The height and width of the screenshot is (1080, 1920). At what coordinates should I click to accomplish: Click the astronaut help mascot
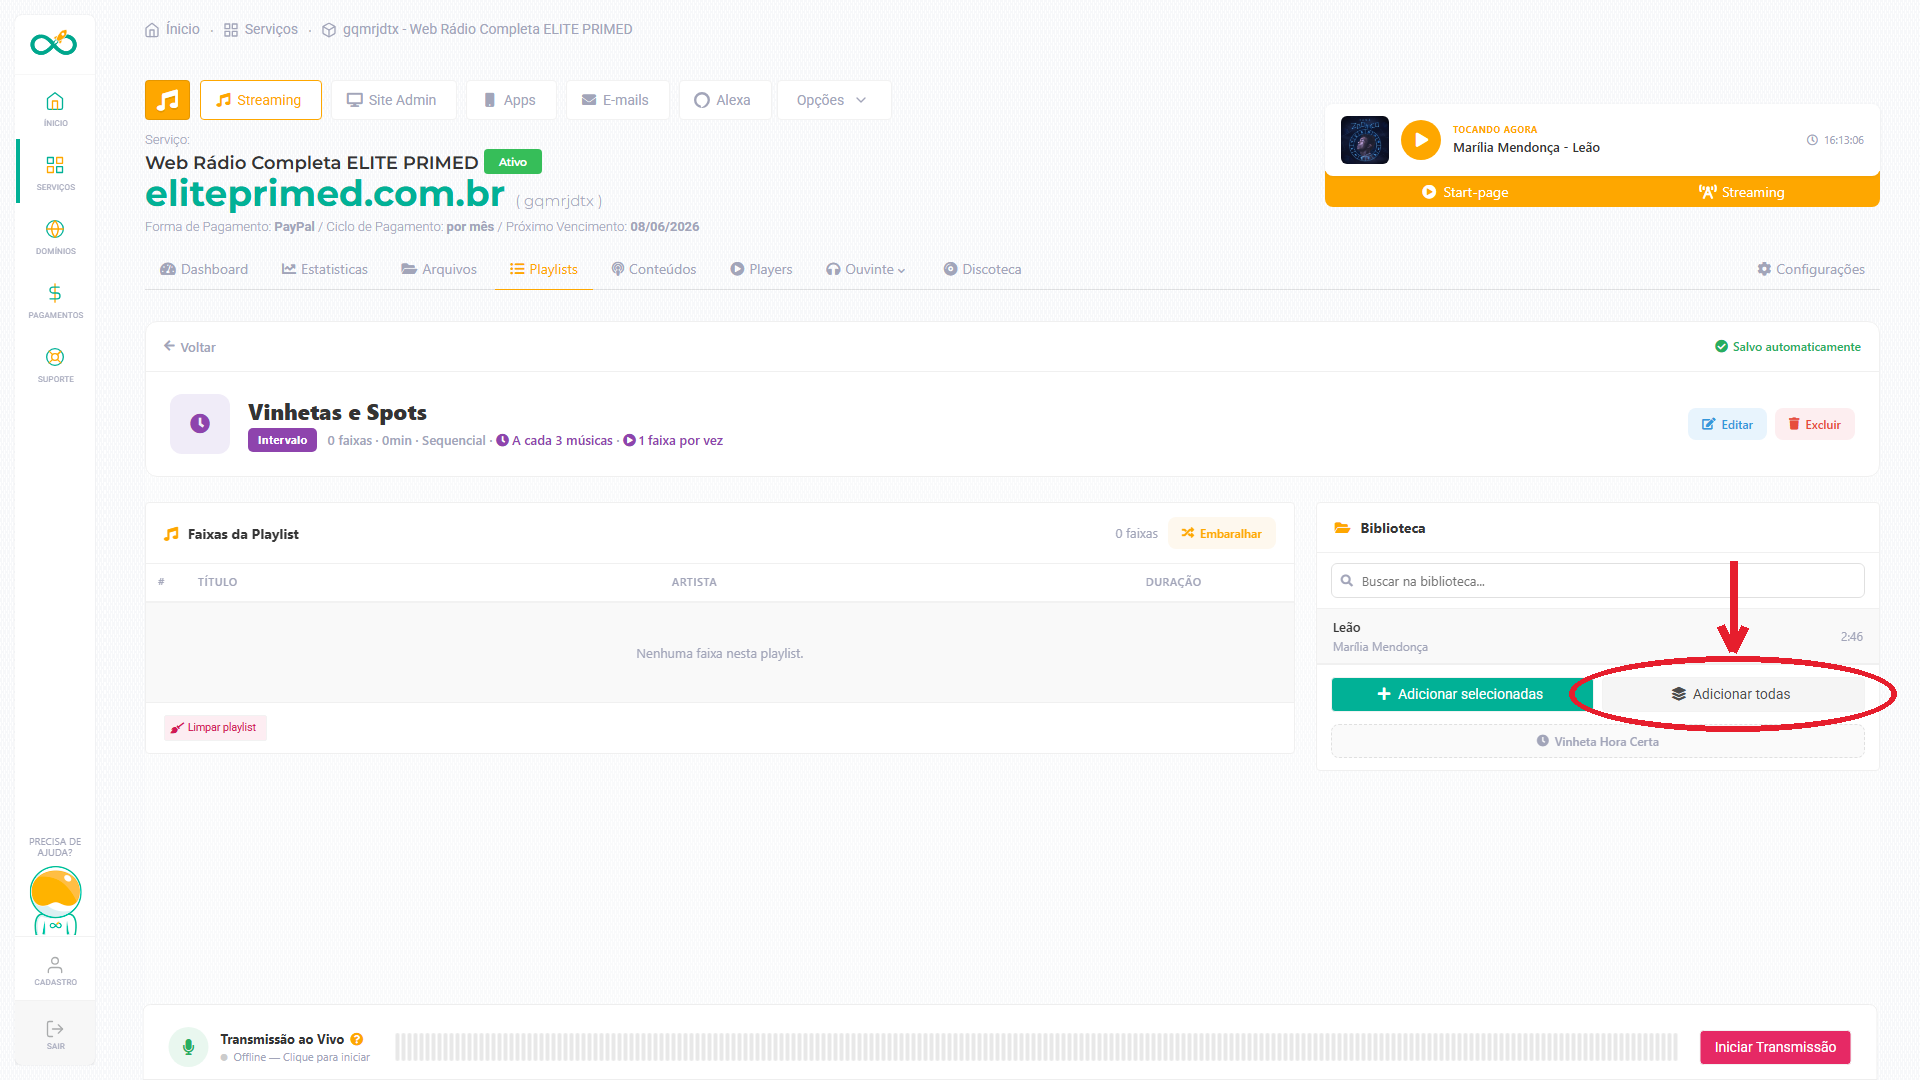(55, 900)
